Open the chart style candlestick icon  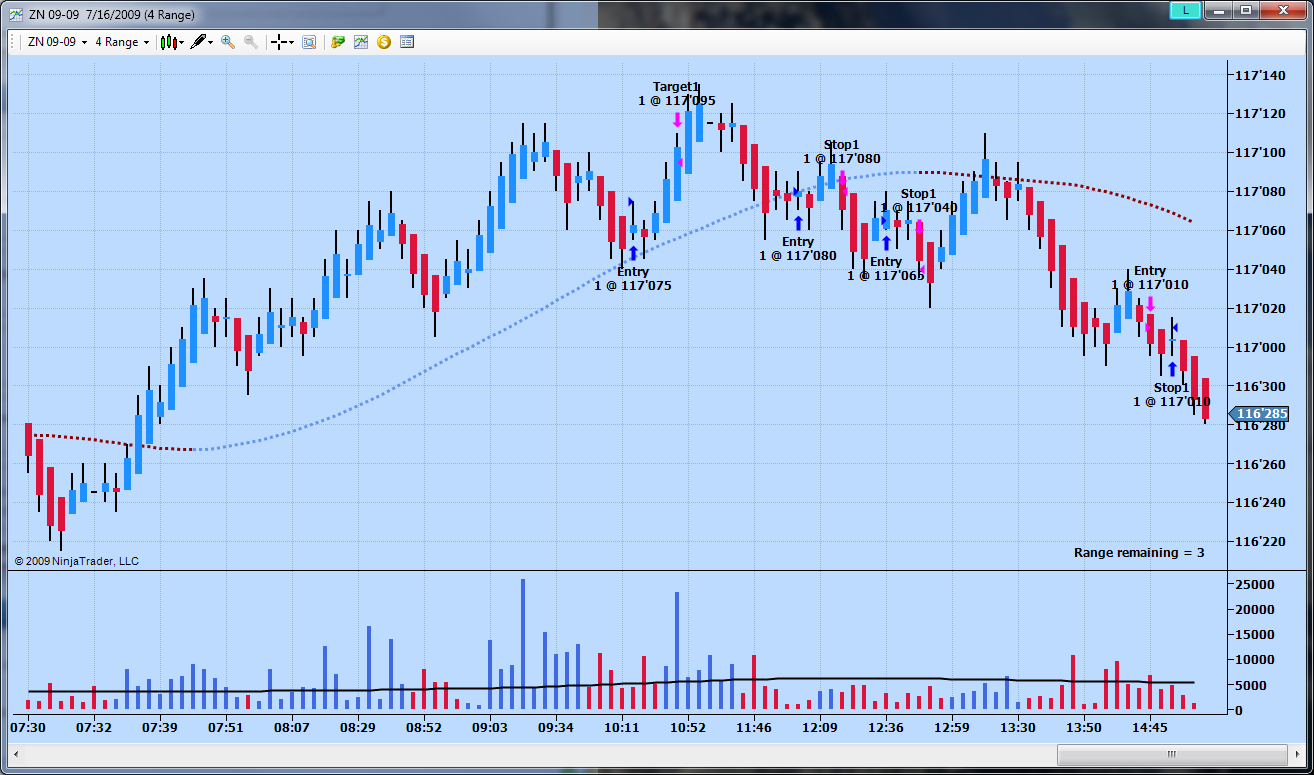click(x=168, y=42)
